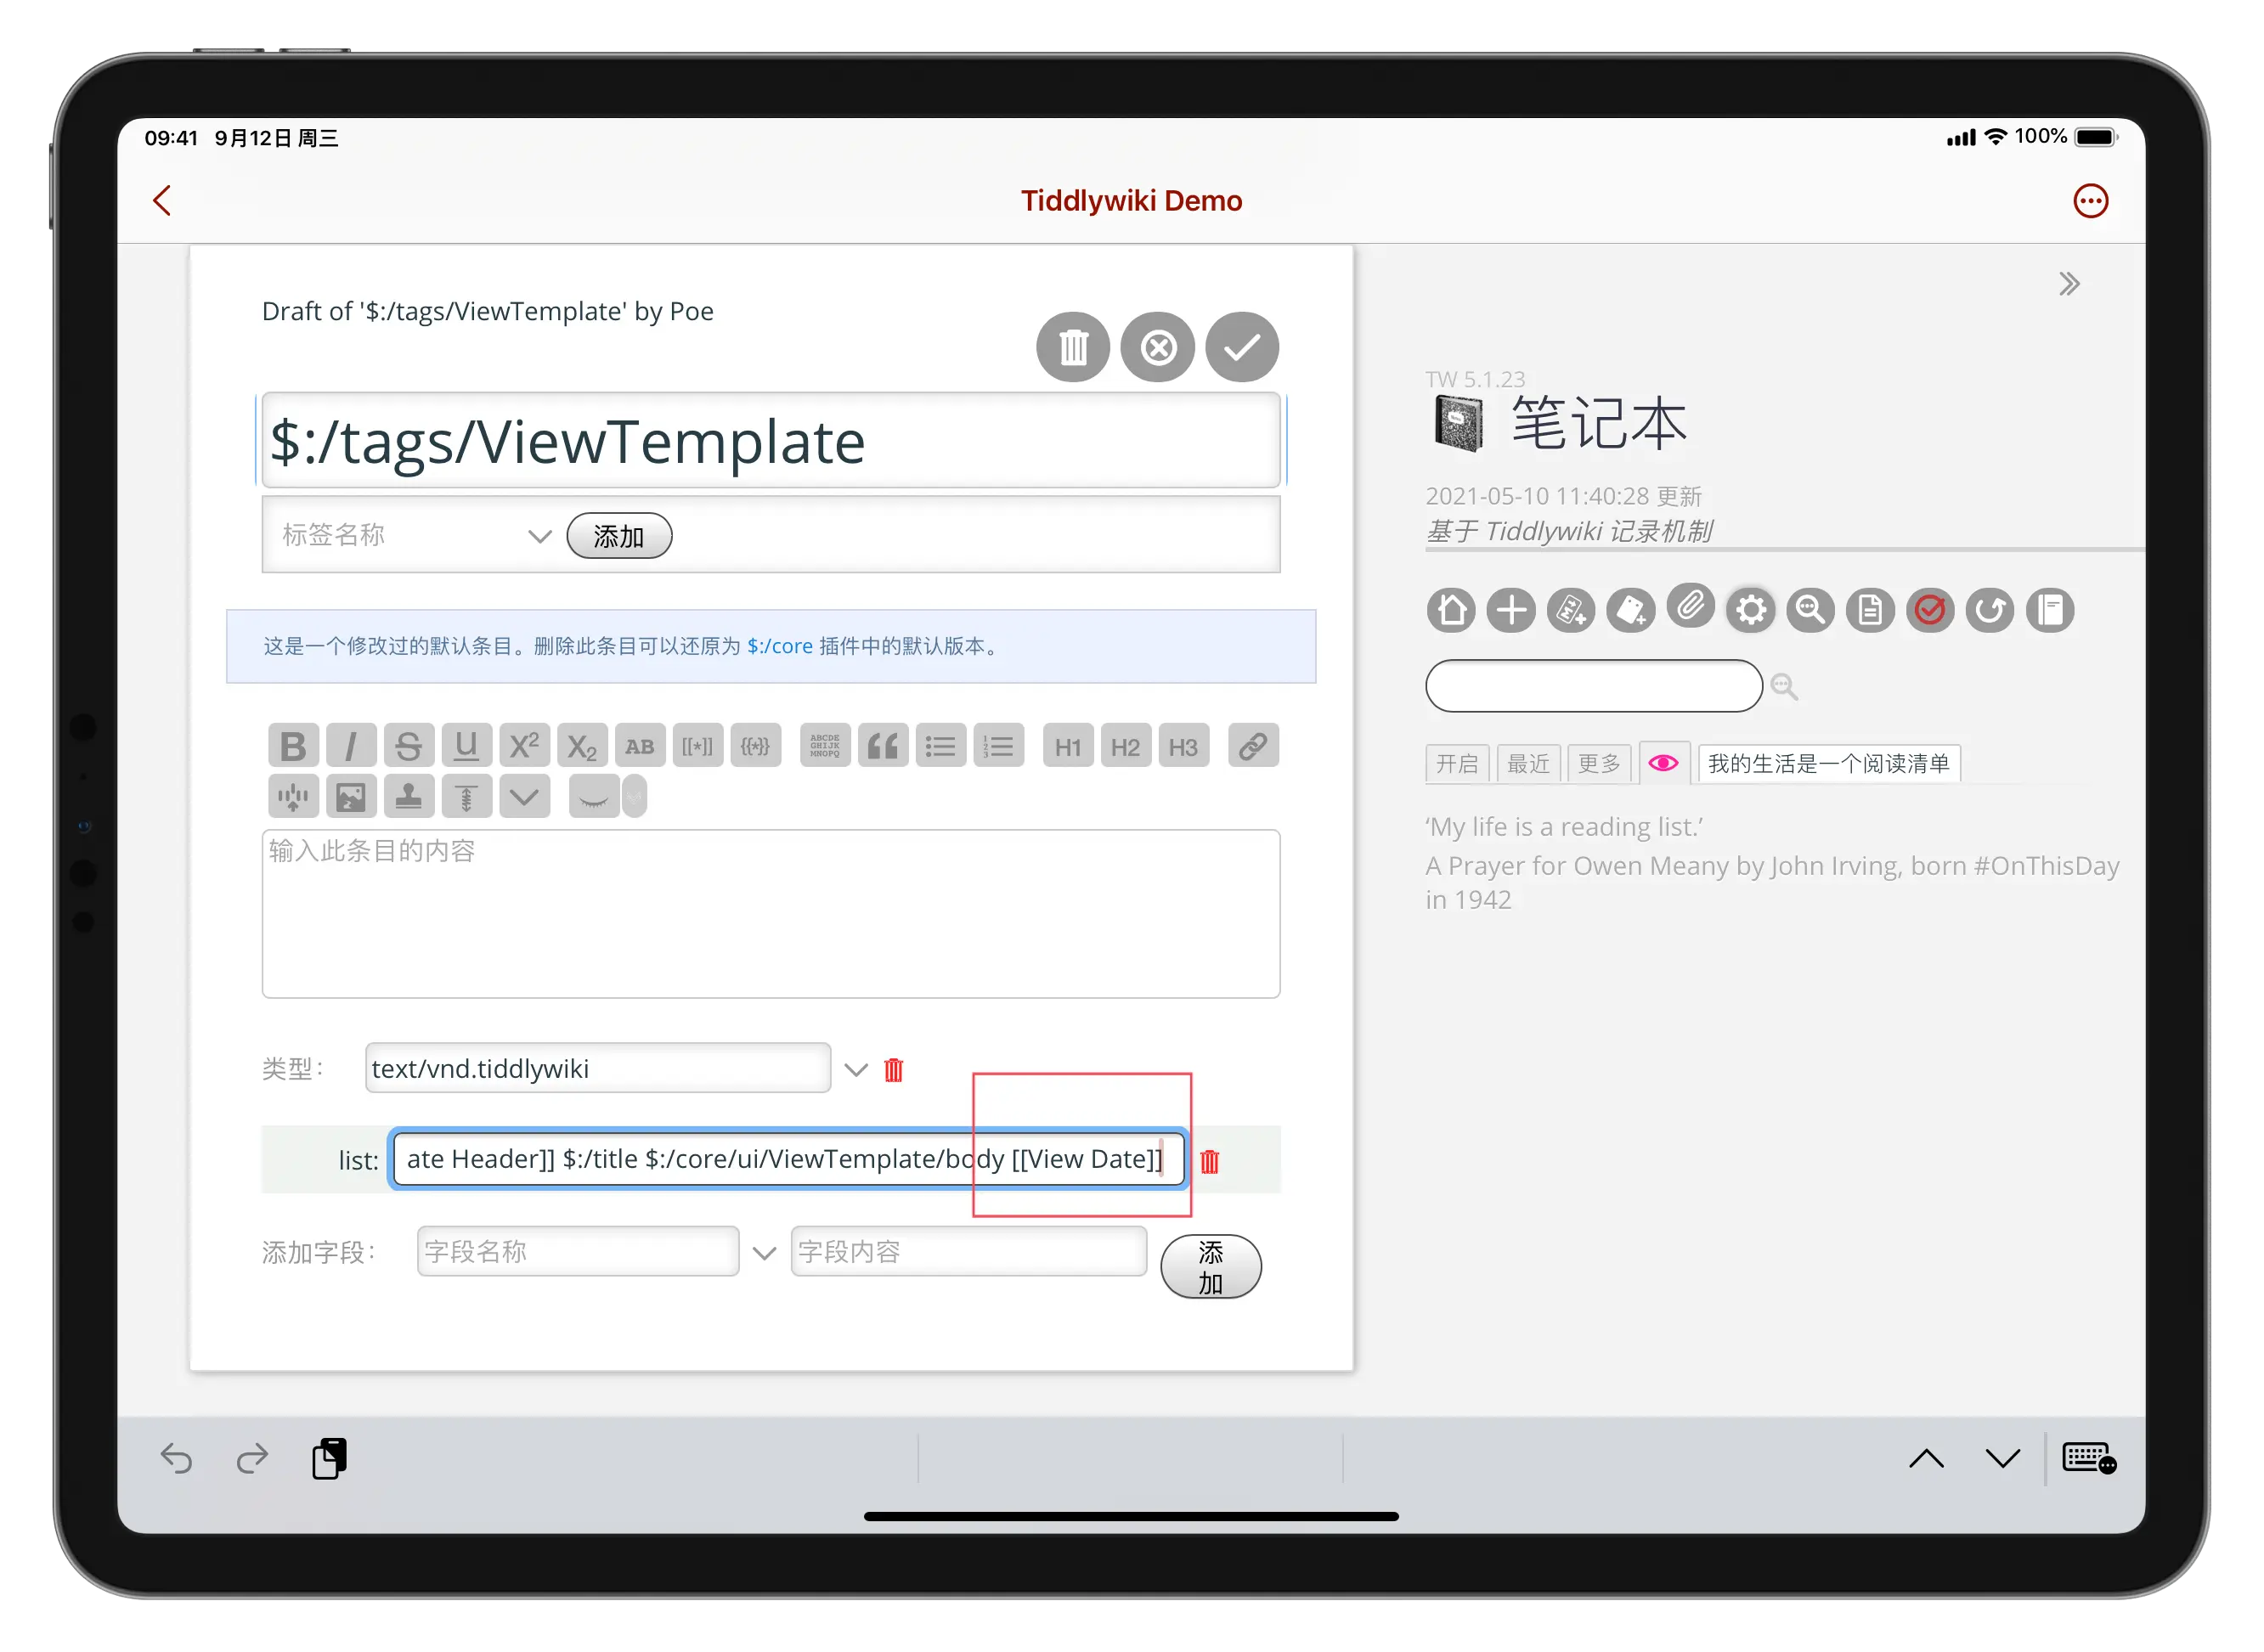Create a new tiddler with plus icon
Viewport: 2264px width, 1652px height.
[1511, 610]
